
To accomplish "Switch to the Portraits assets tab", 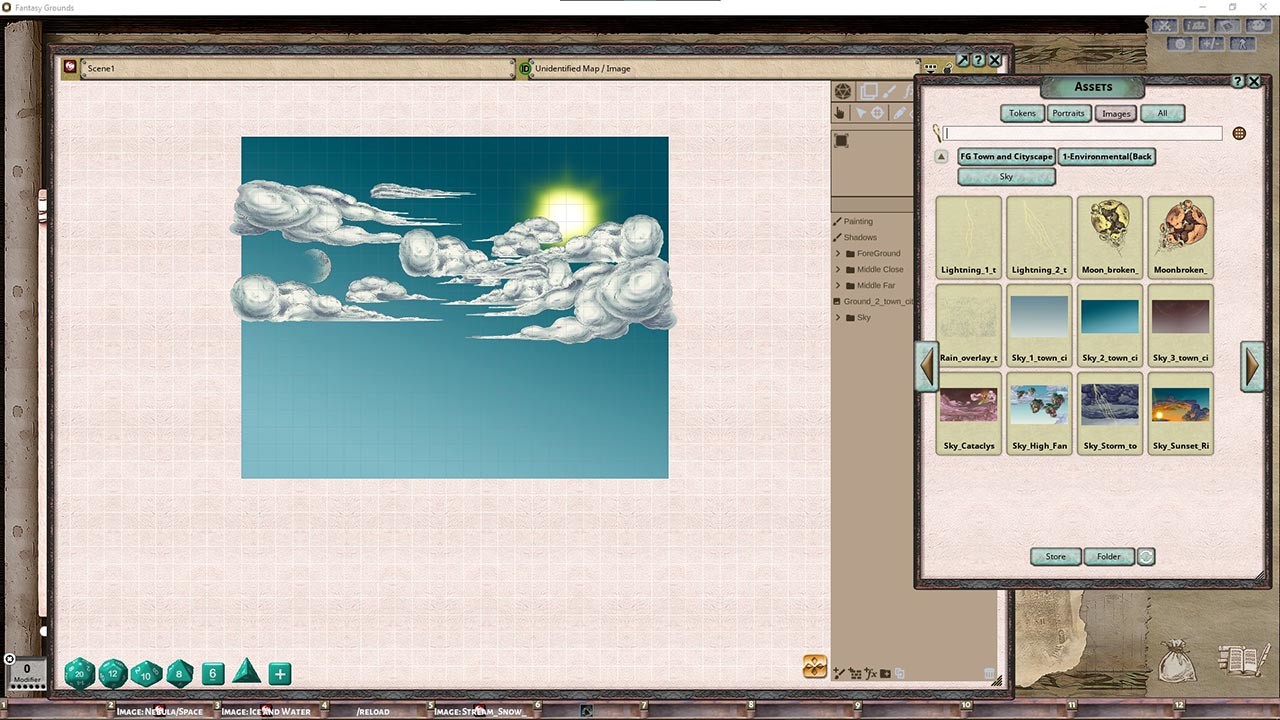I will tap(1068, 113).
